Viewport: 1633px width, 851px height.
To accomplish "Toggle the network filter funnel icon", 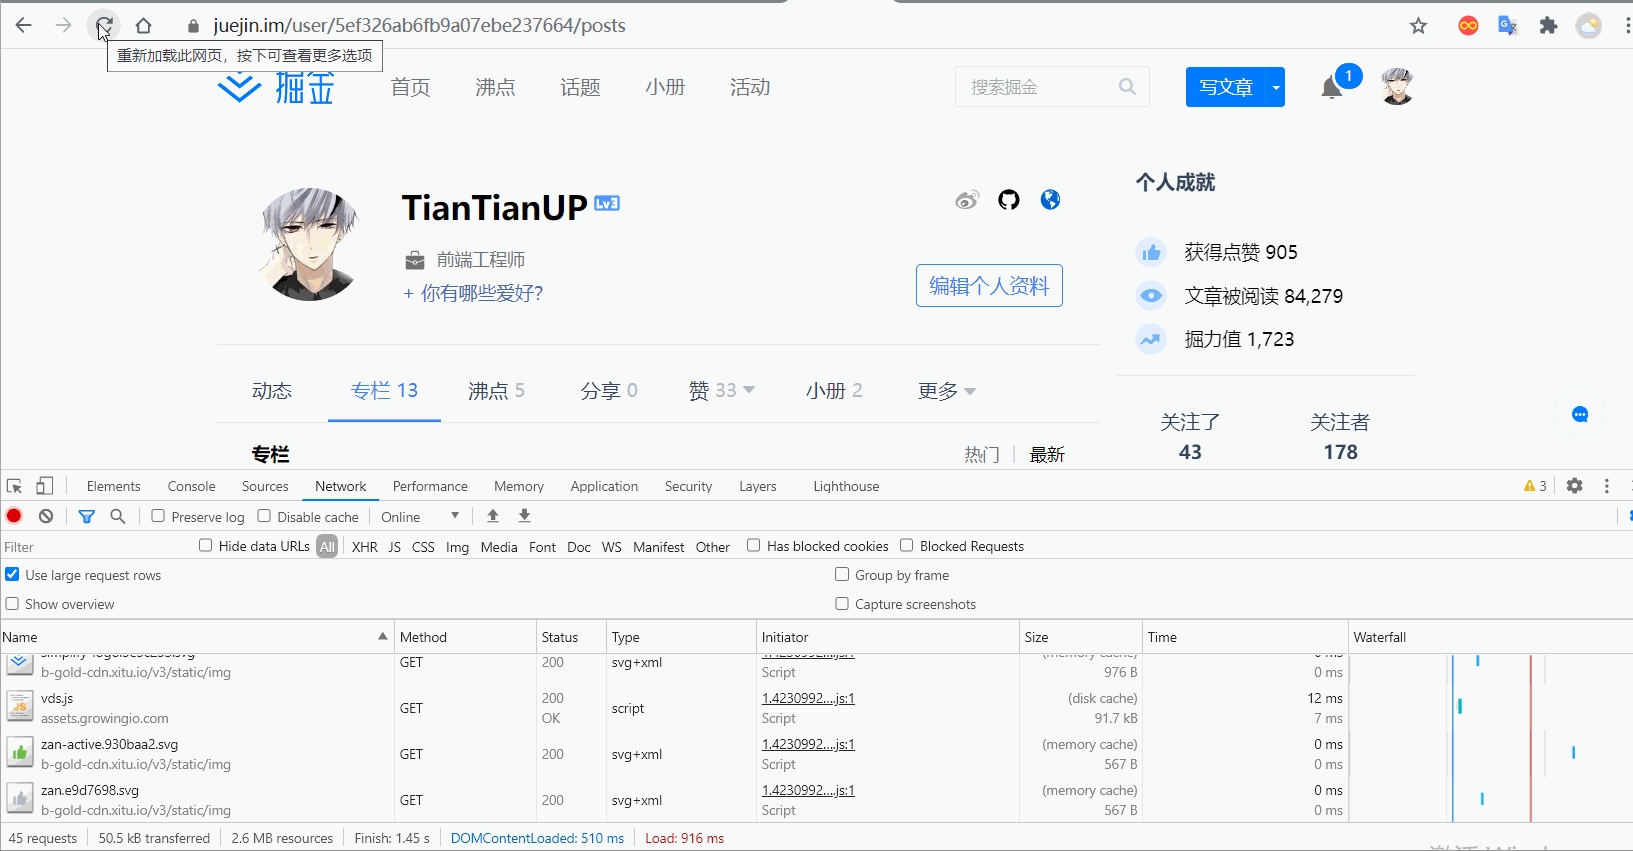I will pos(87,516).
